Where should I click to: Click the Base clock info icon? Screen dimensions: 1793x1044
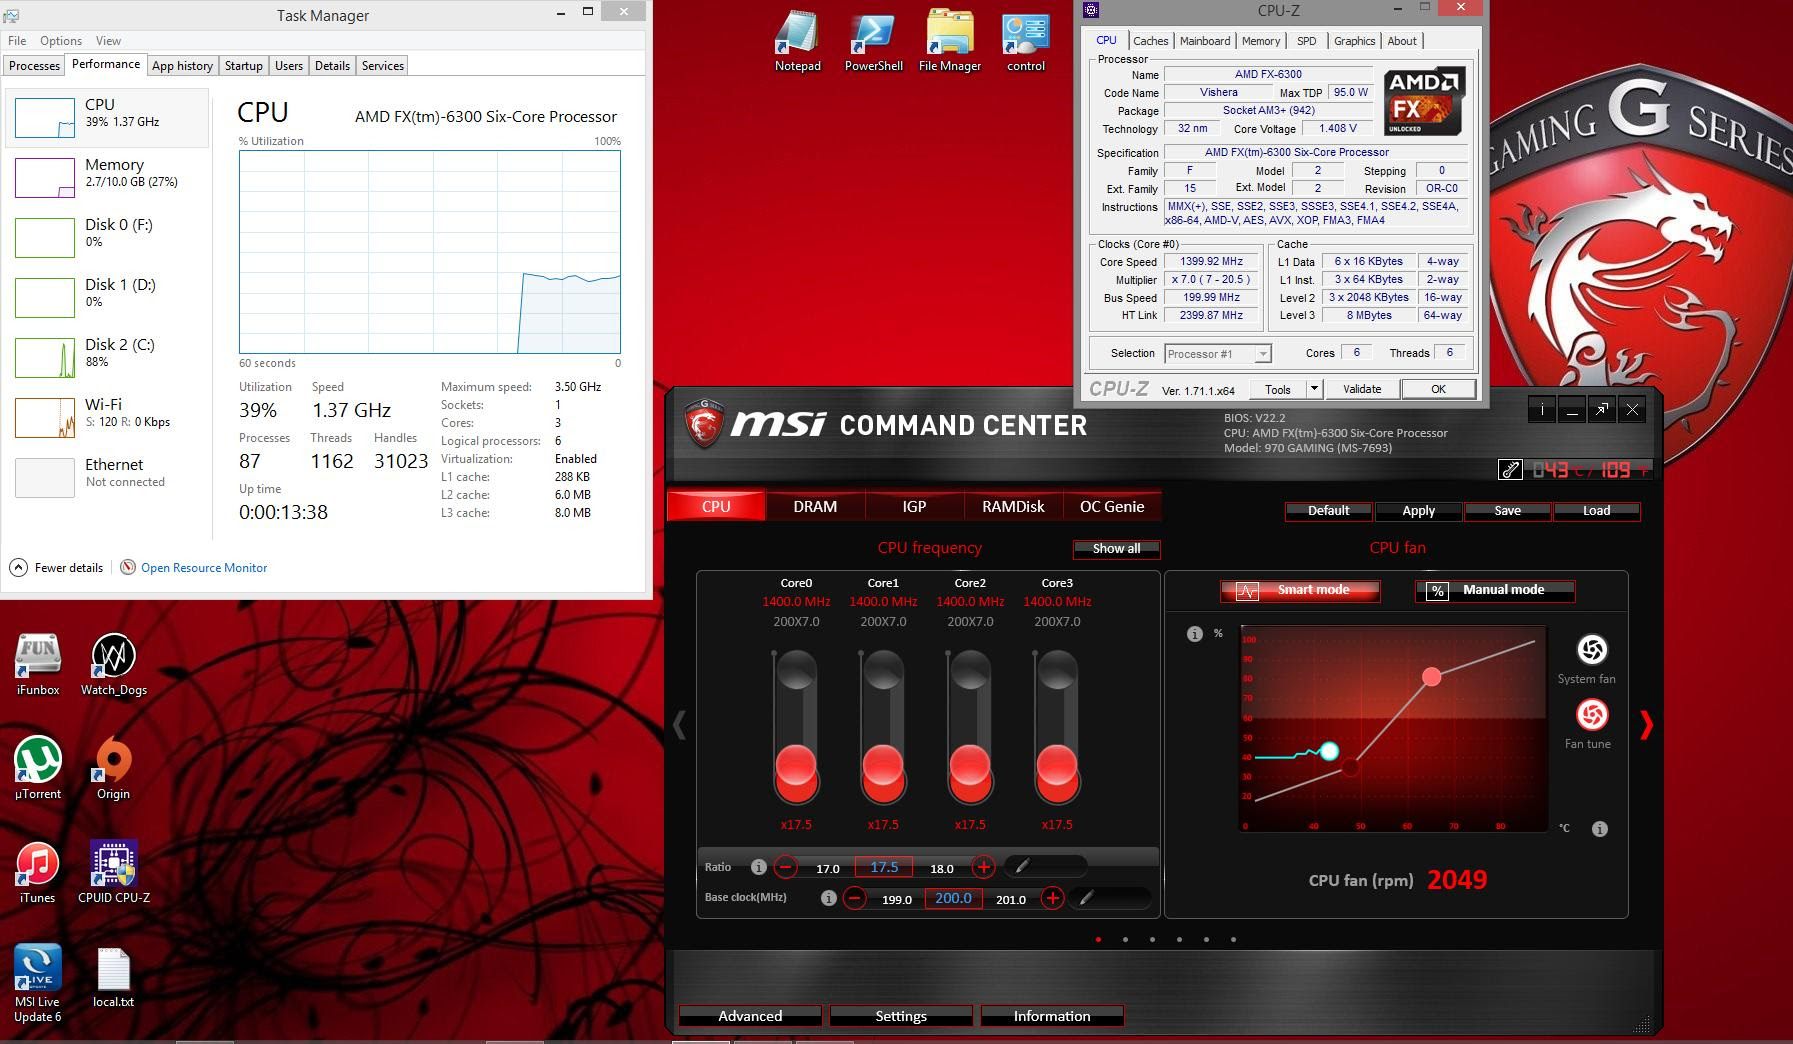[x=828, y=898]
